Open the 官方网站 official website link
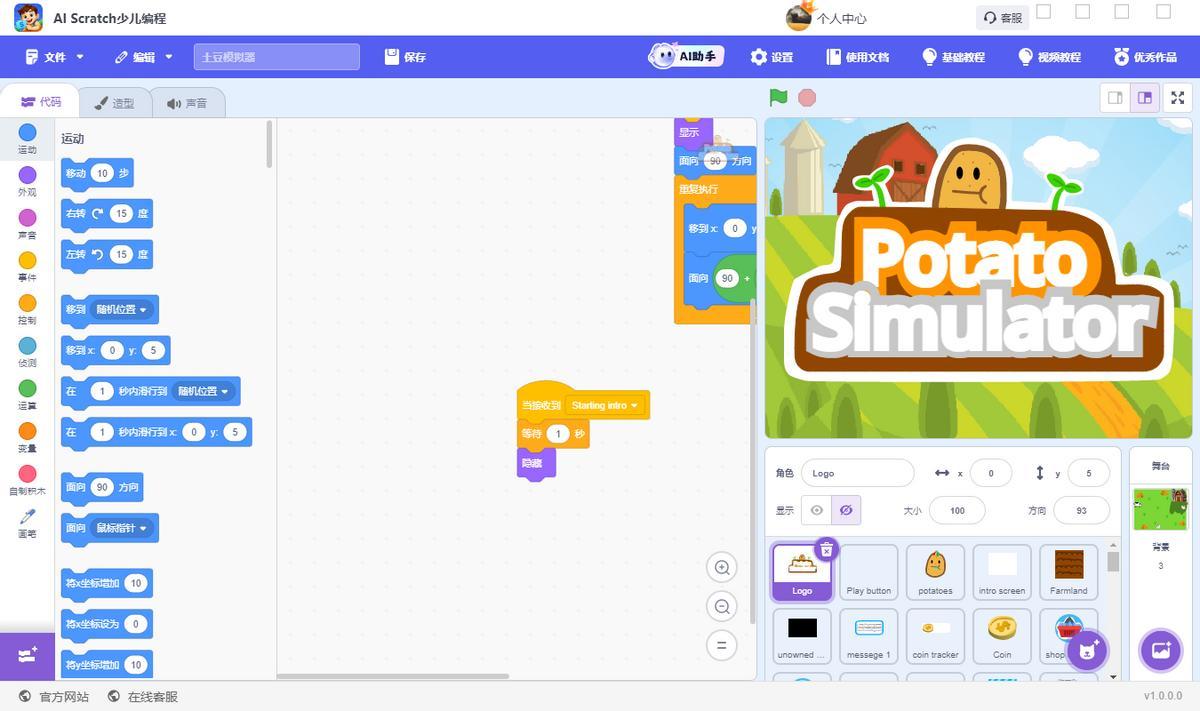This screenshot has height=711, width=1200. 54,696
